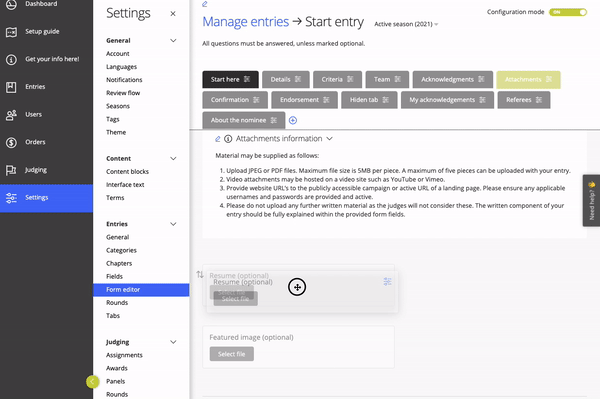Click drag handle on Hiden tab

385,100
